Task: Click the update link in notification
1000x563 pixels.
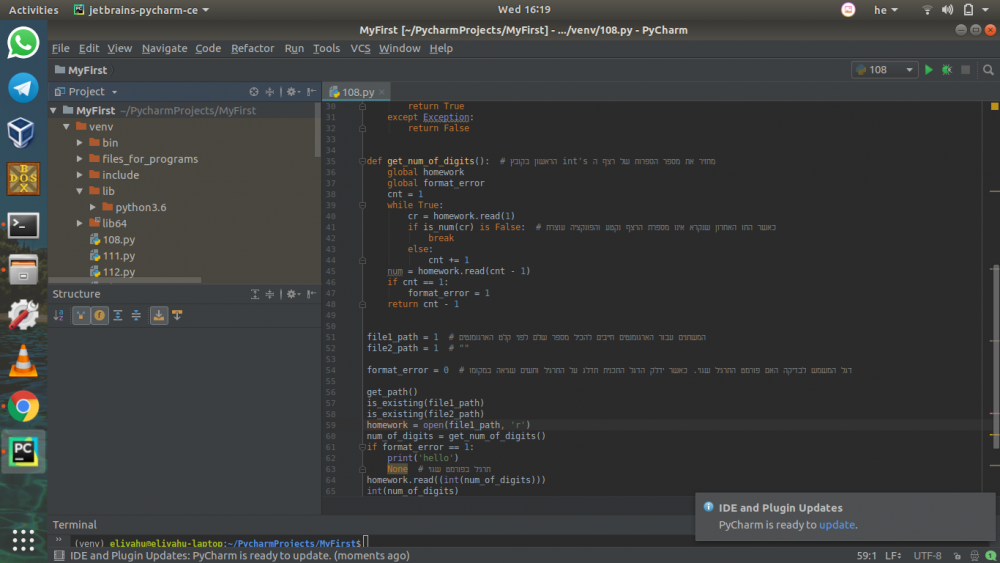Action: pos(837,524)
